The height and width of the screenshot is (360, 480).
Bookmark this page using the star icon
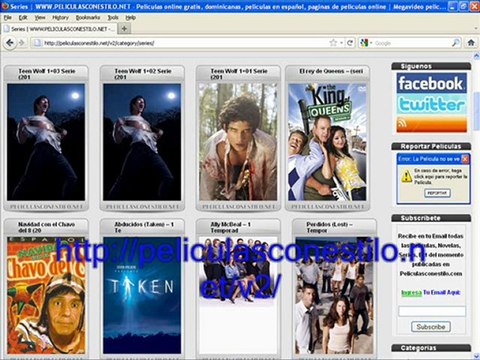[x=333, y=43]
